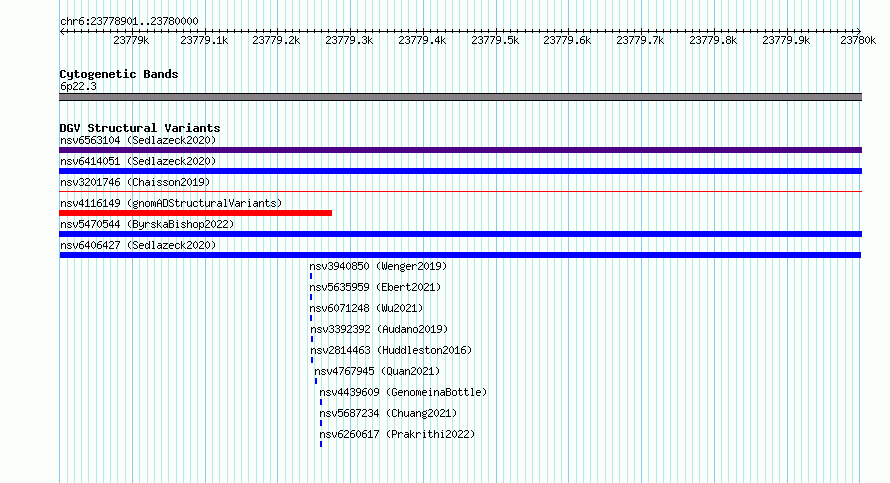890x483 pixels.
Task: Click the nsv4439609 (GenomeinaBottle) label
Action: pyautogui.click(x=403, y=392)
